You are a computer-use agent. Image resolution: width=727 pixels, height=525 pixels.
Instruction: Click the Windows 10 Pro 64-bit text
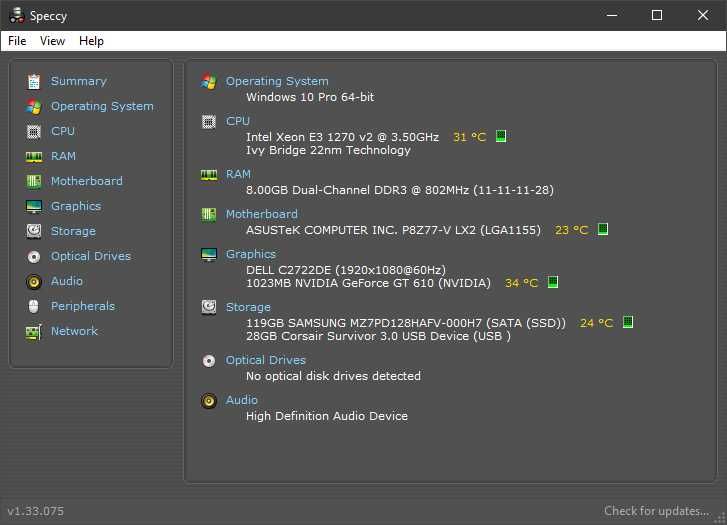[x=310, y=97]
